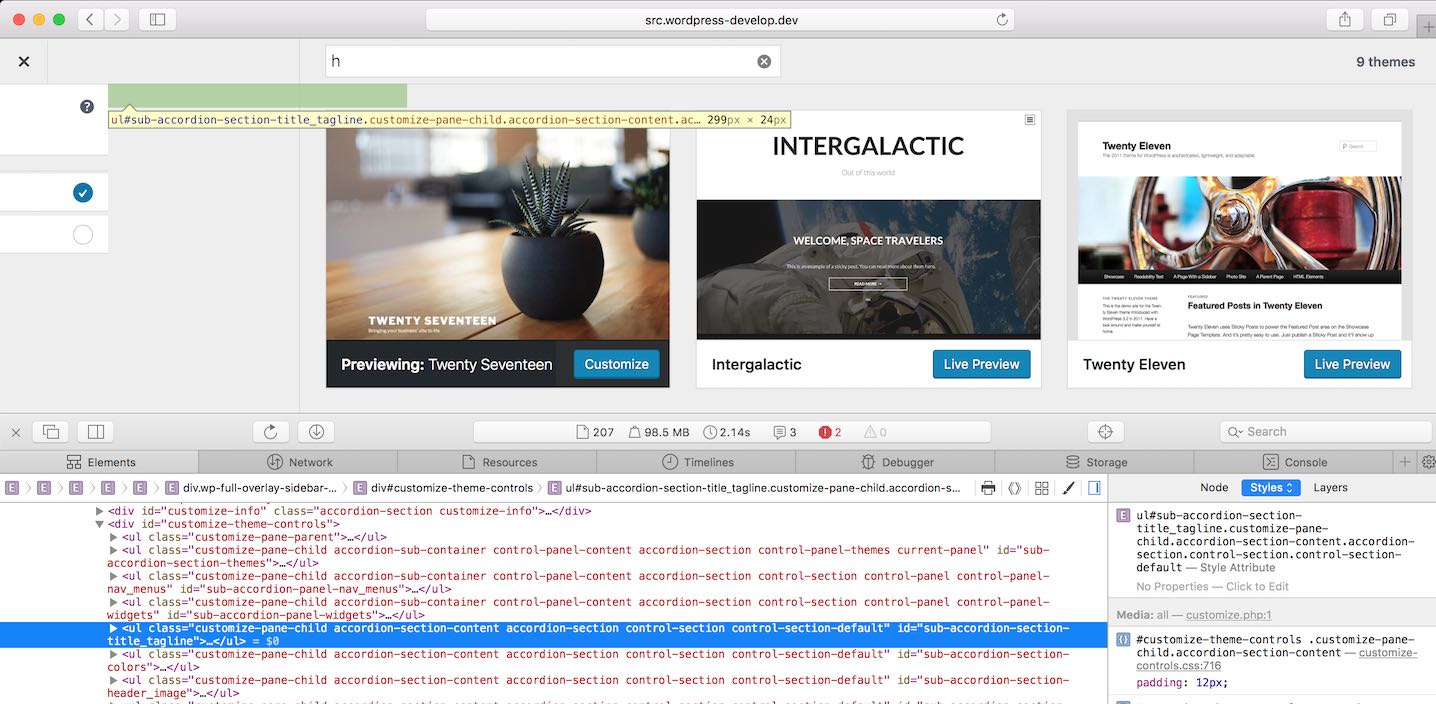
Task: Click the layout grid icon in DOM bar
Action: [1041, 488]
